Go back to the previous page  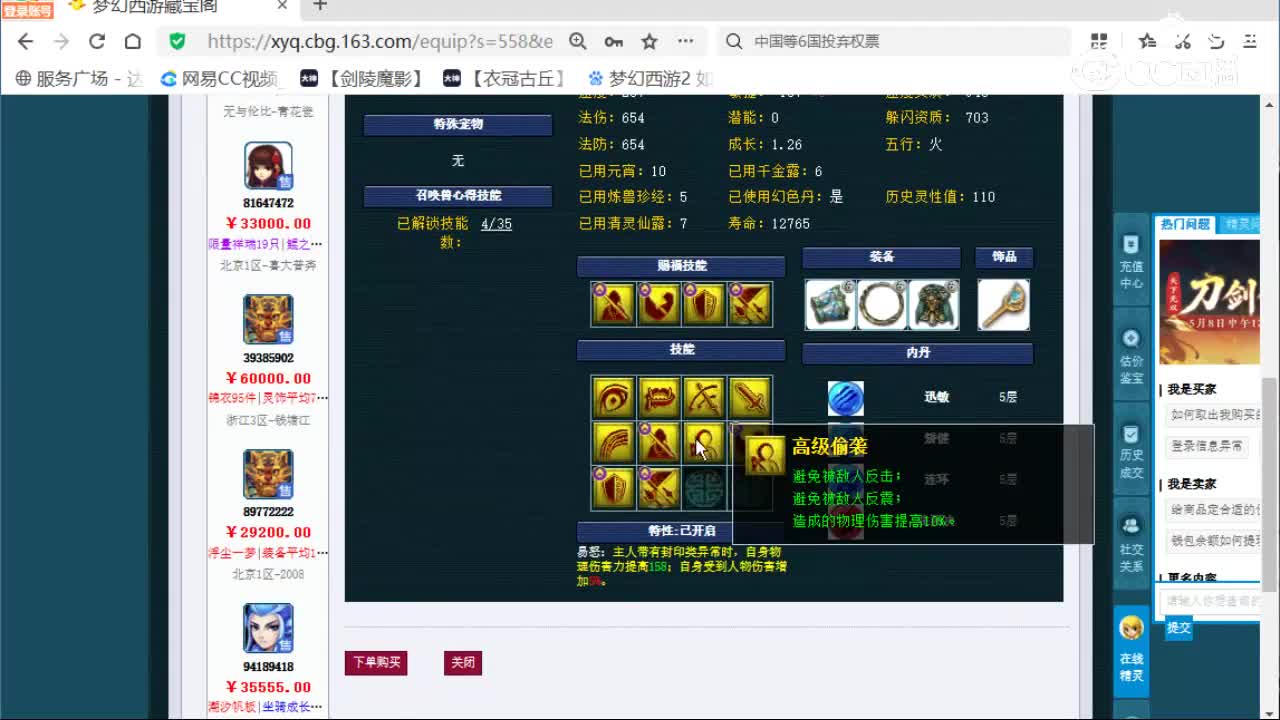(26, 41)
